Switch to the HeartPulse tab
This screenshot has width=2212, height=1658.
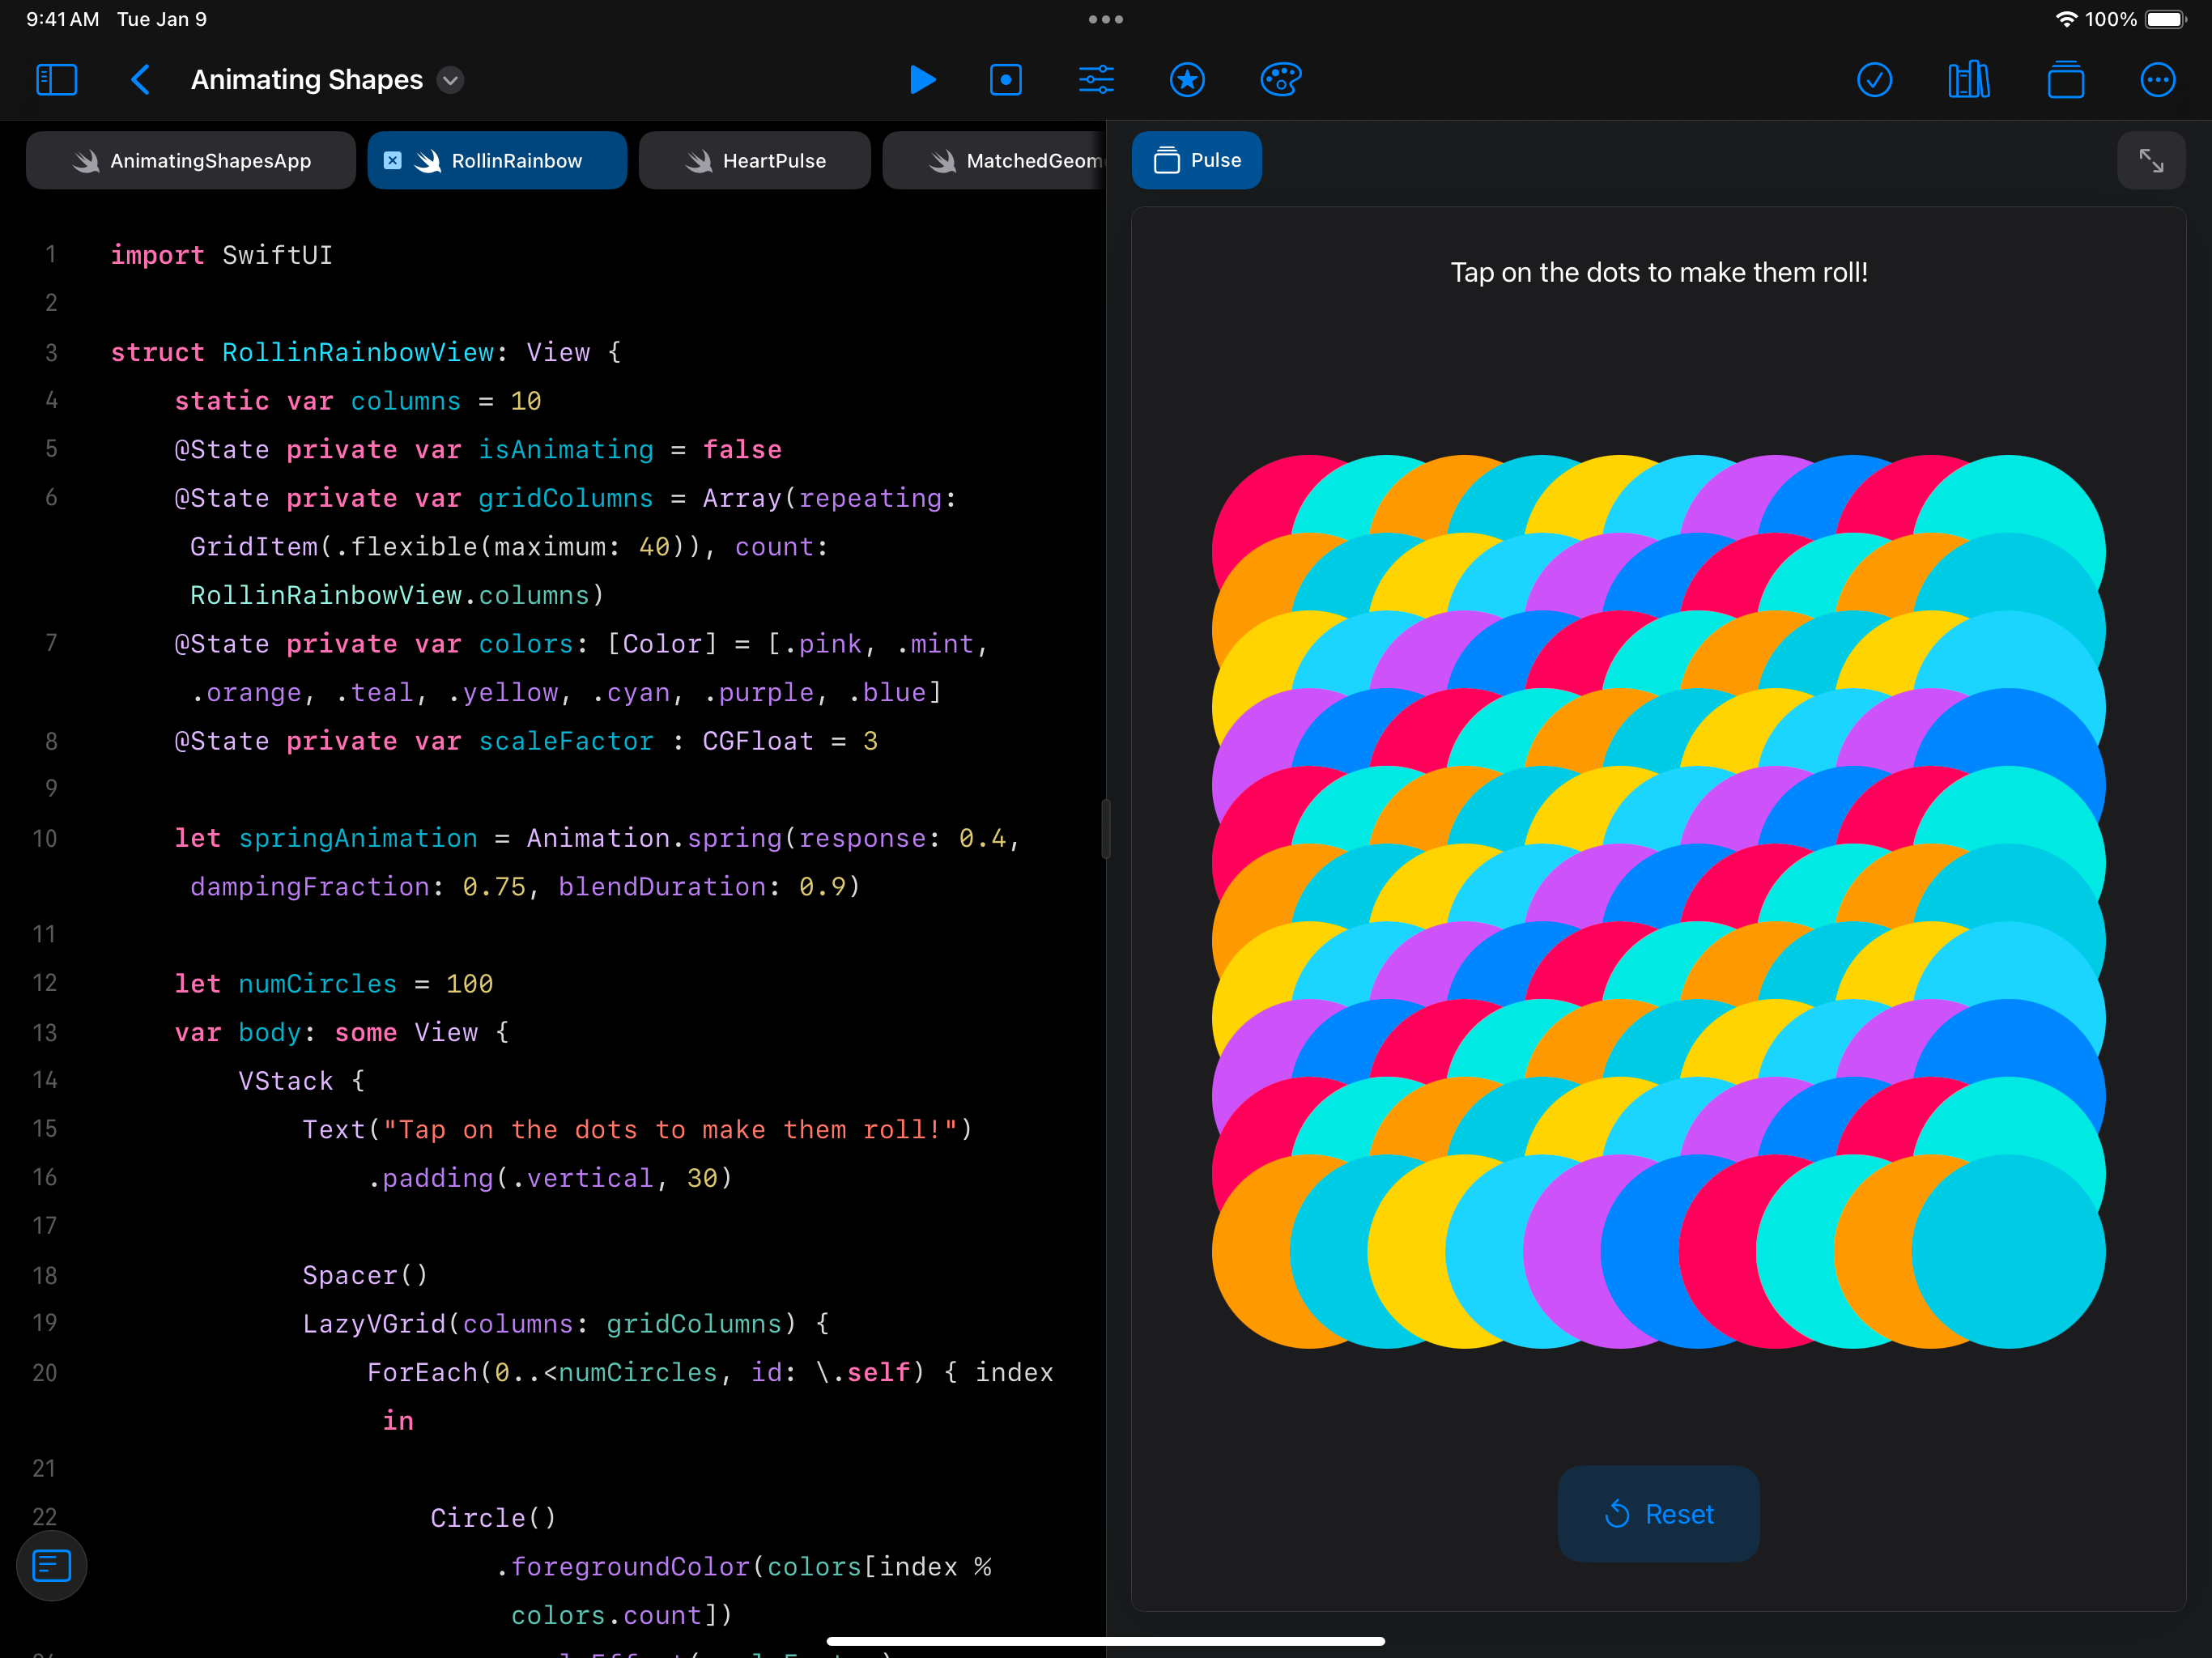[x=755, y=161]
